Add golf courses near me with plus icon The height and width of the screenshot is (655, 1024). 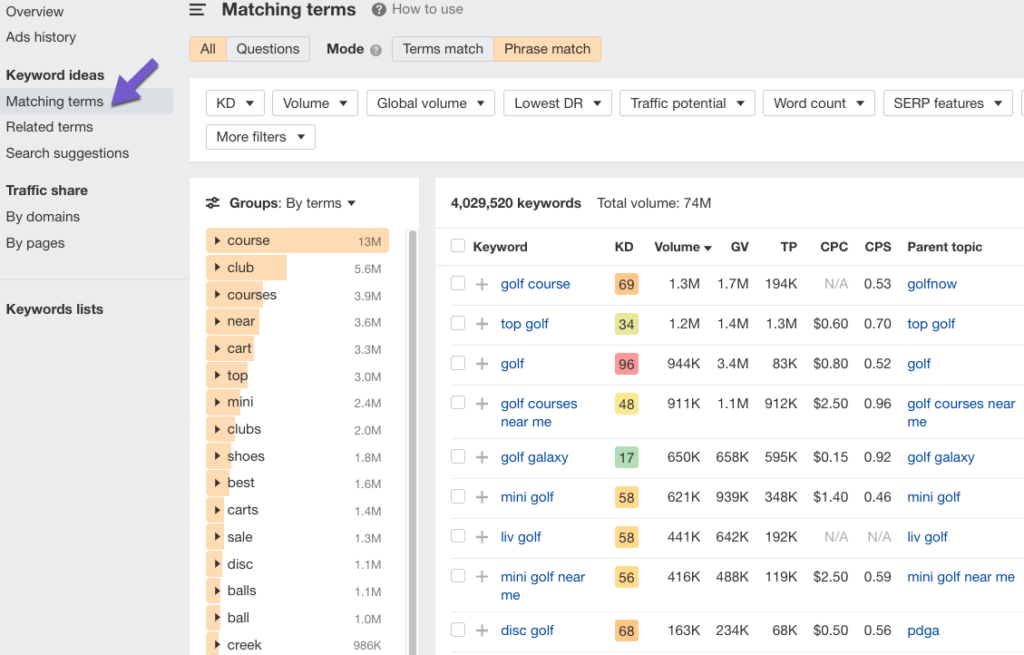pyautogui.click(x=482, y=404)
